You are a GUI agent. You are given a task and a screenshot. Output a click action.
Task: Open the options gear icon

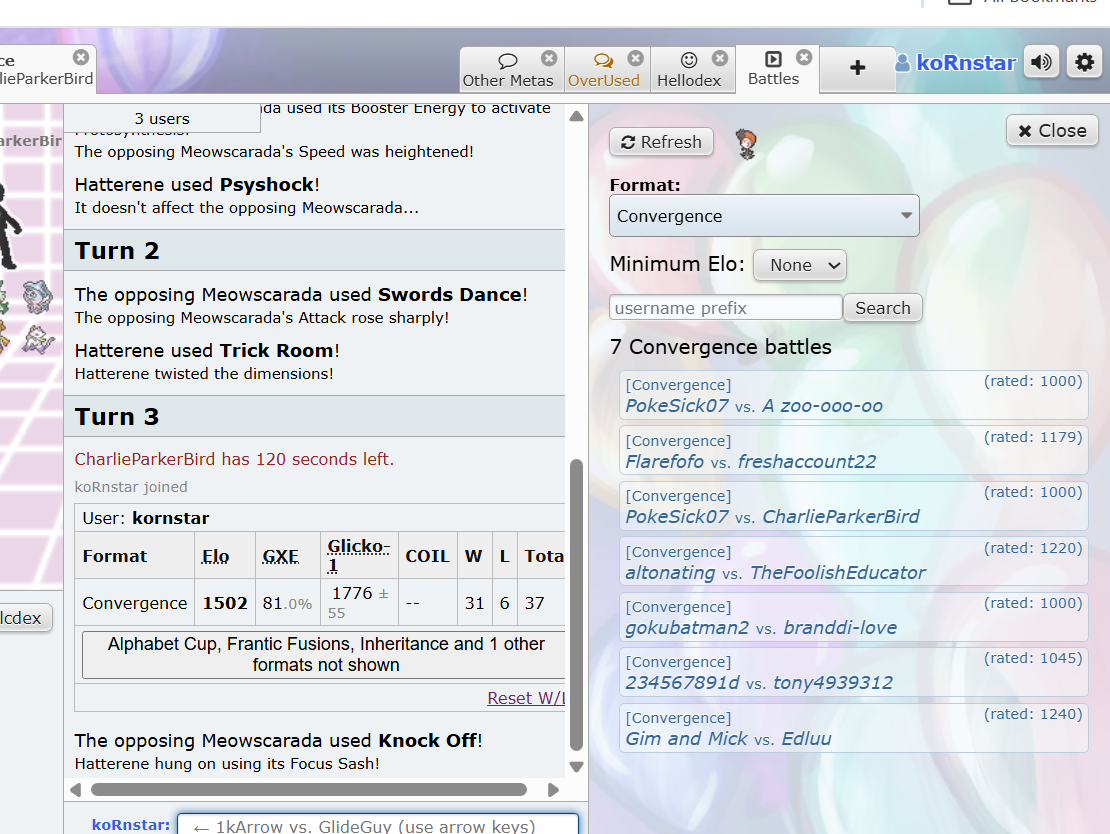[1084, 63]
